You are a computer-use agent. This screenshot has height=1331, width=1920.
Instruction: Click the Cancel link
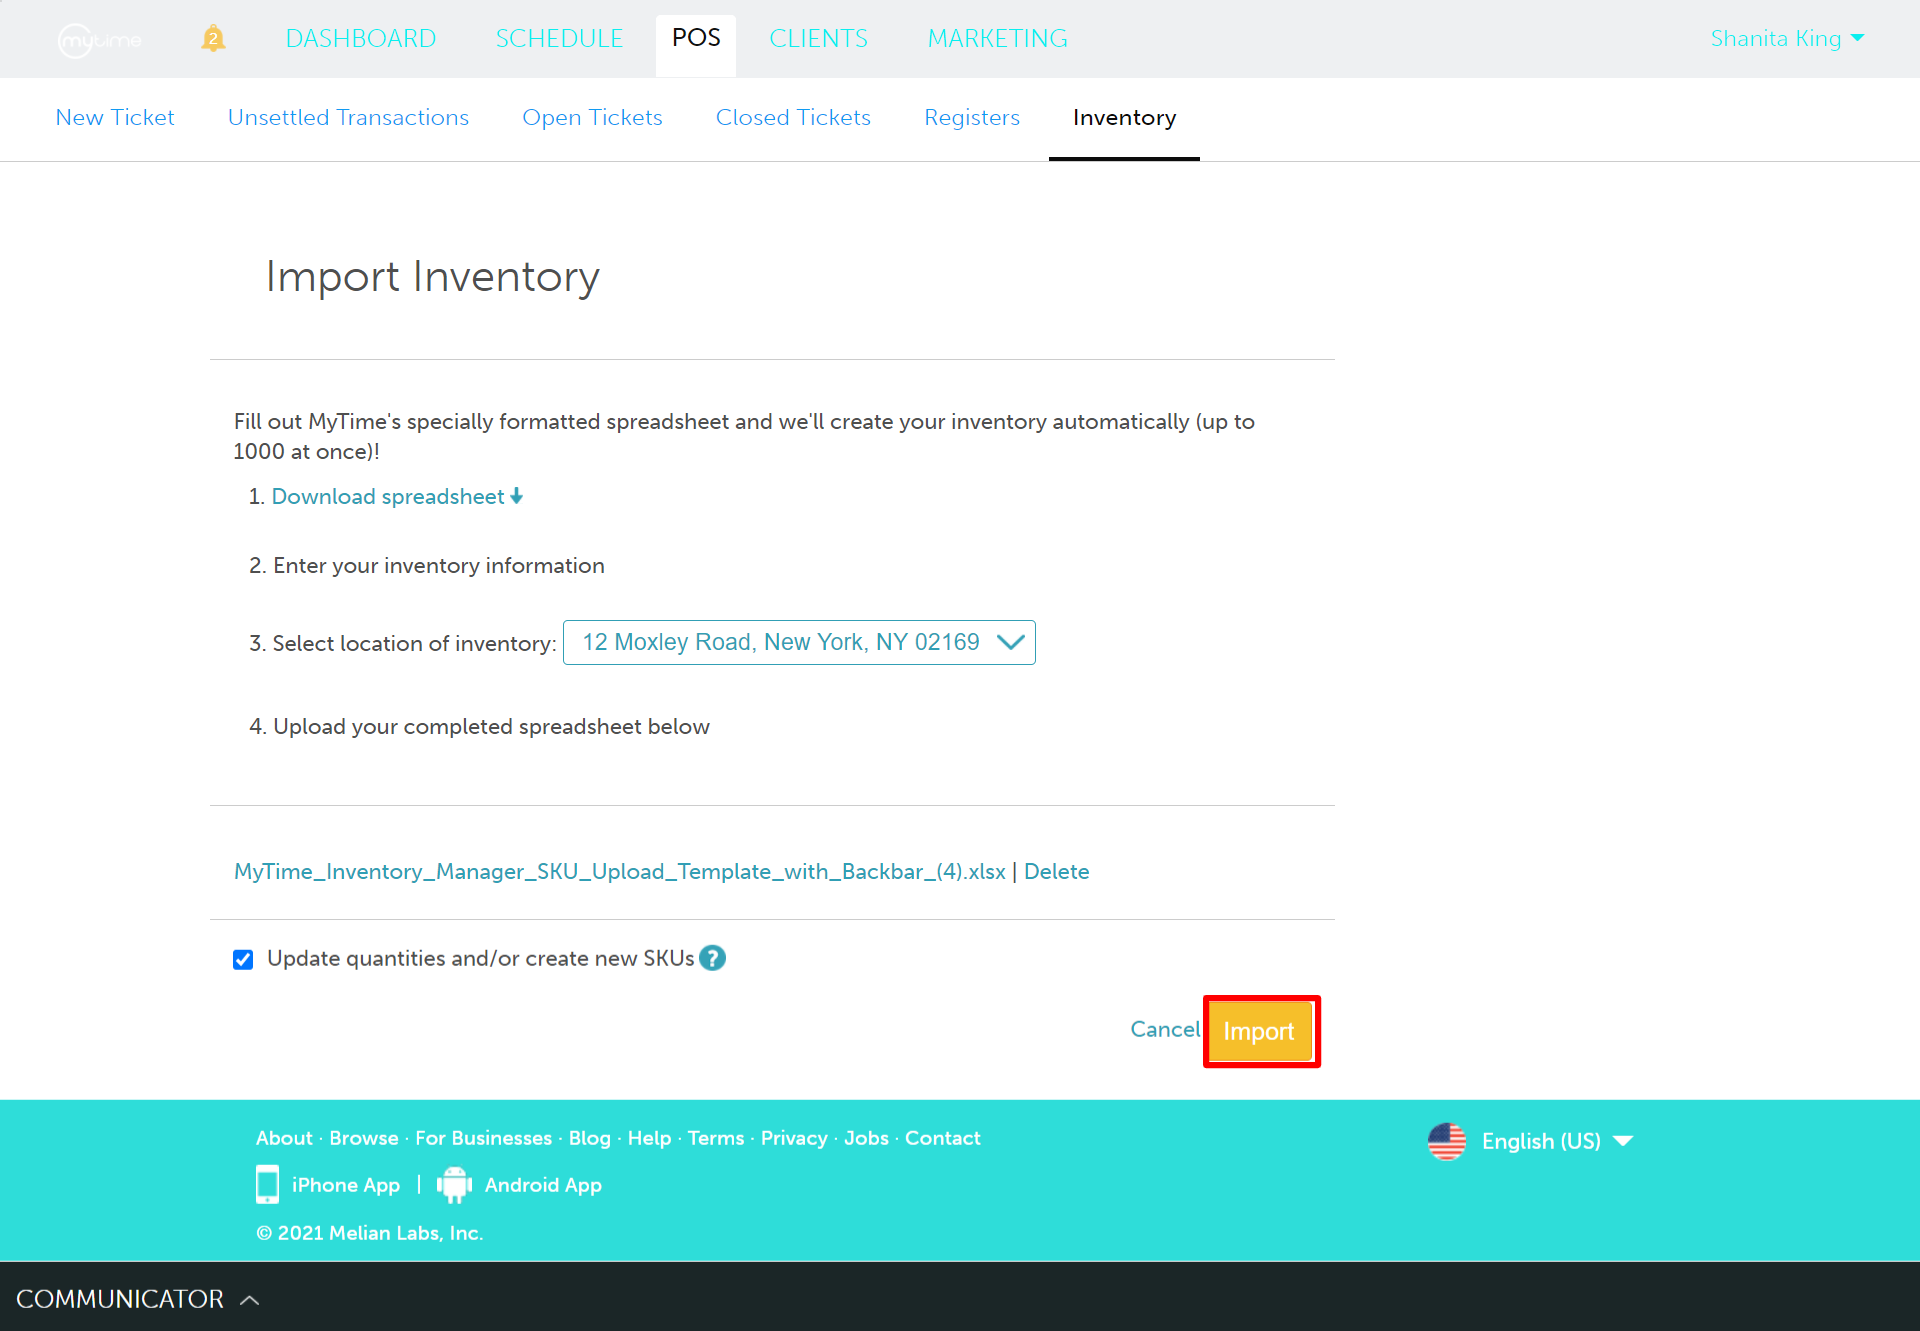point(1164,1029)
